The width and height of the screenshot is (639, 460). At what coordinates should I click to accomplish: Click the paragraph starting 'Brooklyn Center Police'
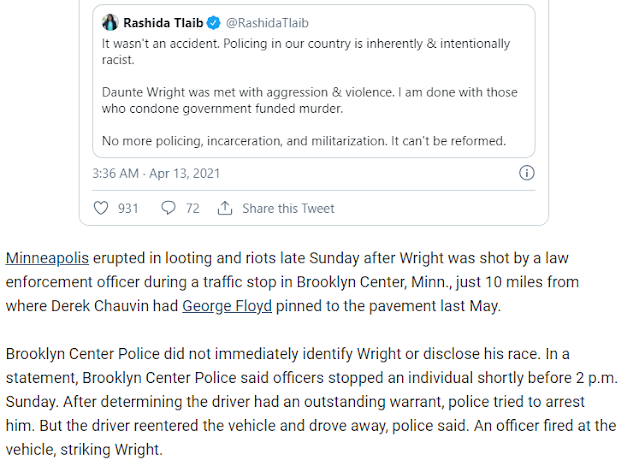coord(312,401)
